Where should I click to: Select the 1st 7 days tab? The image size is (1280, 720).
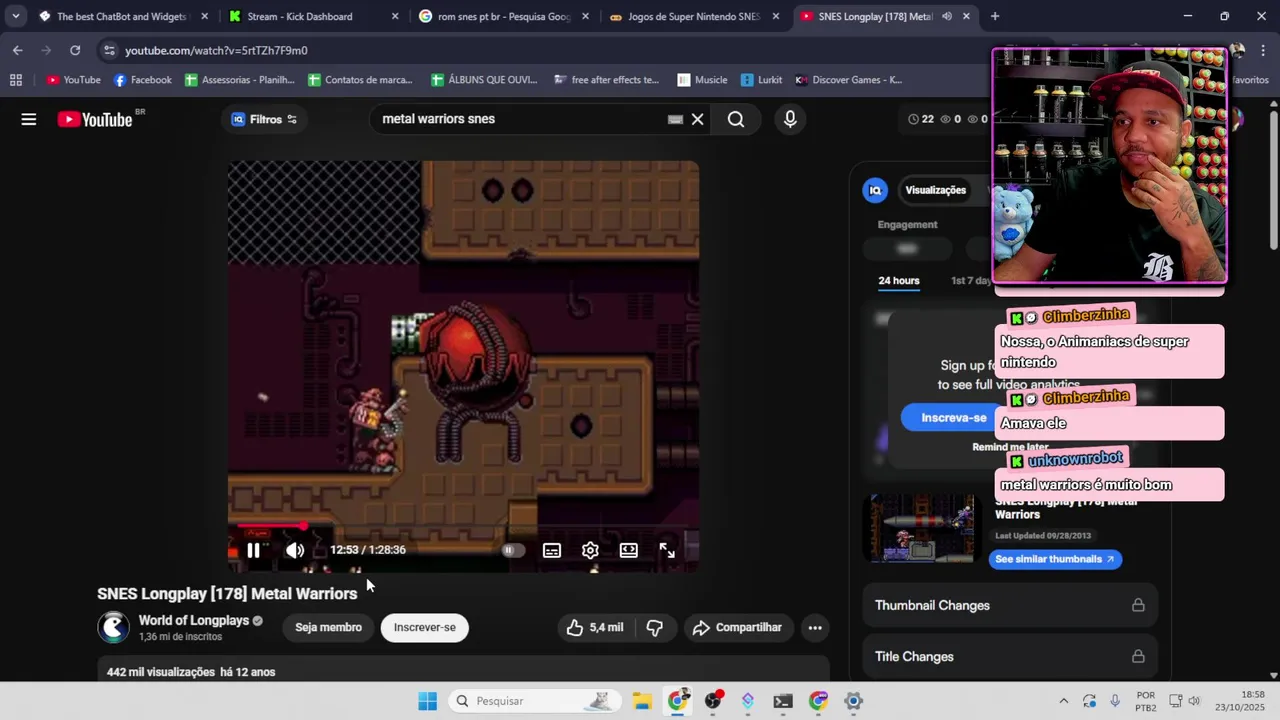tap(970, 280)
